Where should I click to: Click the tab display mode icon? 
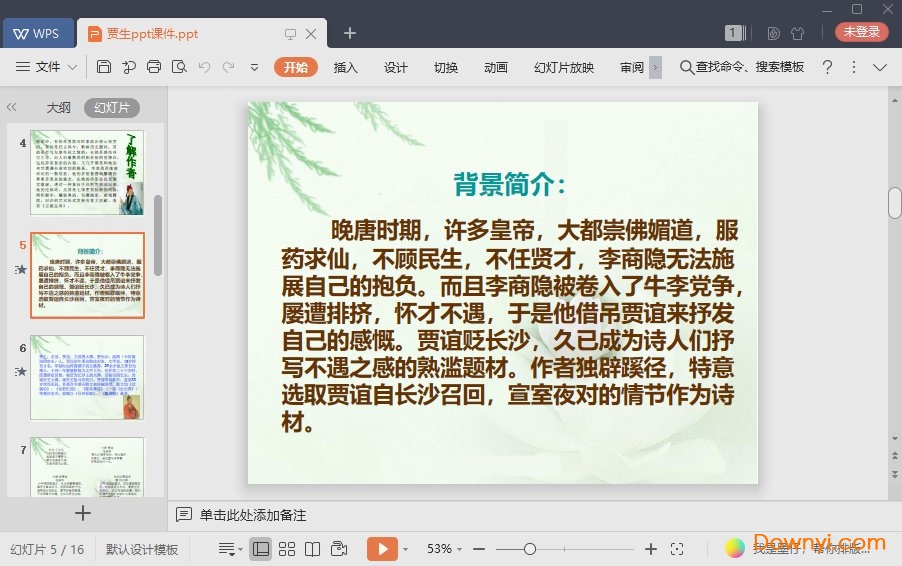tap(291, 34)
